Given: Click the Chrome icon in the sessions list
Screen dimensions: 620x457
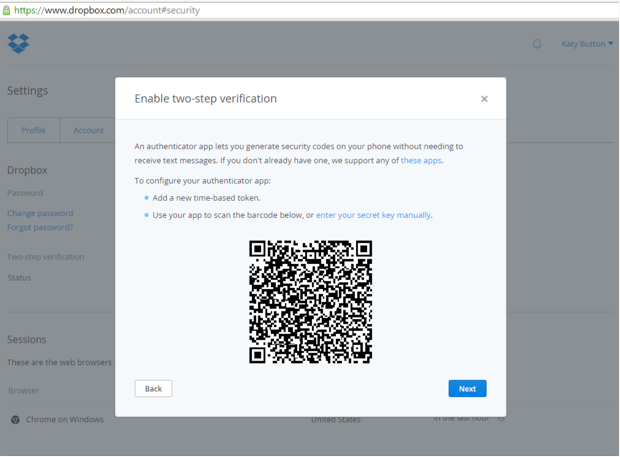Looking at the screenshot, I should point(15,419).
